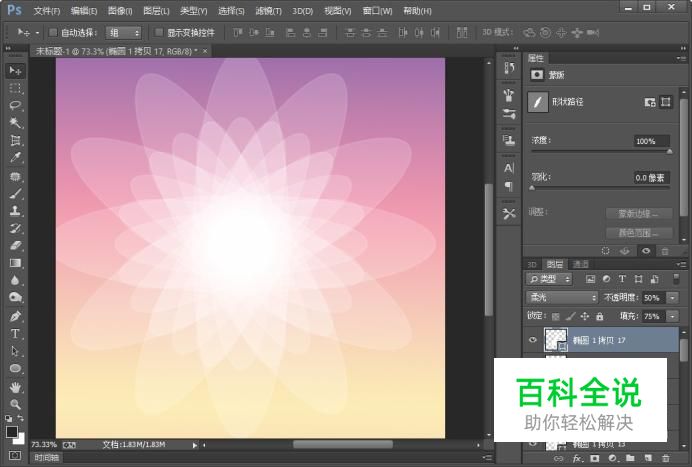Select the Hand tool
This screenshot has height=467, width=692.
pyautogui.click(x=15, y=388)
